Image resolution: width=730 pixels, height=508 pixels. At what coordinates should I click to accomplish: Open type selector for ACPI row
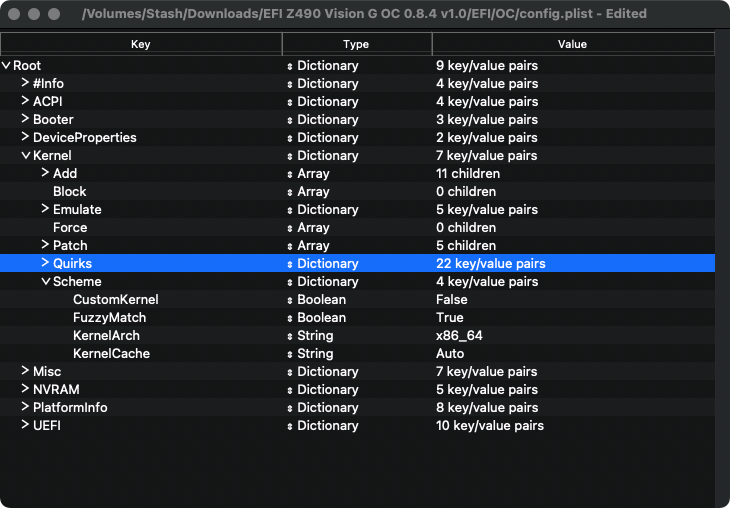[290, 102]
